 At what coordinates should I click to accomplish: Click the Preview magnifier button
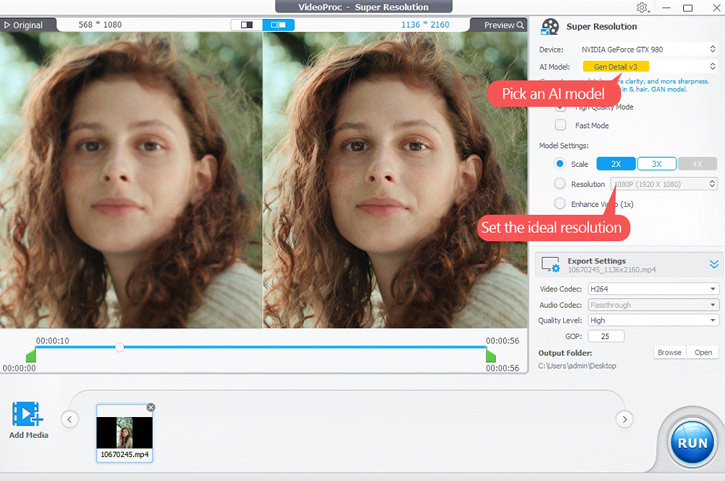[x=502, y=24]
